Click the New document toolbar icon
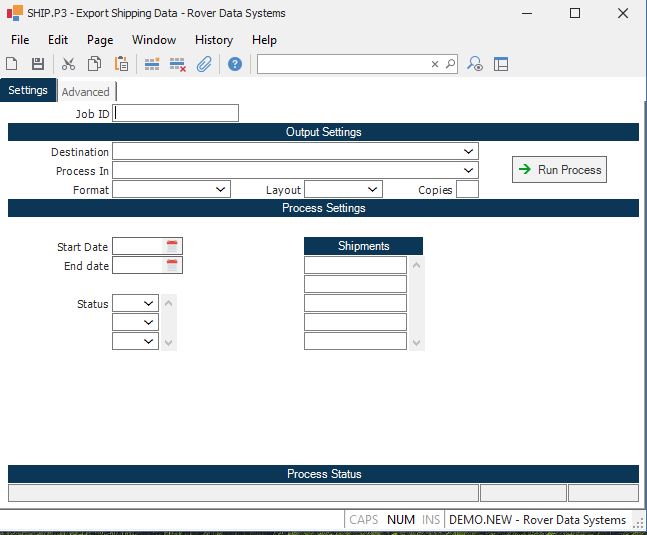Viewport: 647px width, 535px height. (x=12, y=64)
